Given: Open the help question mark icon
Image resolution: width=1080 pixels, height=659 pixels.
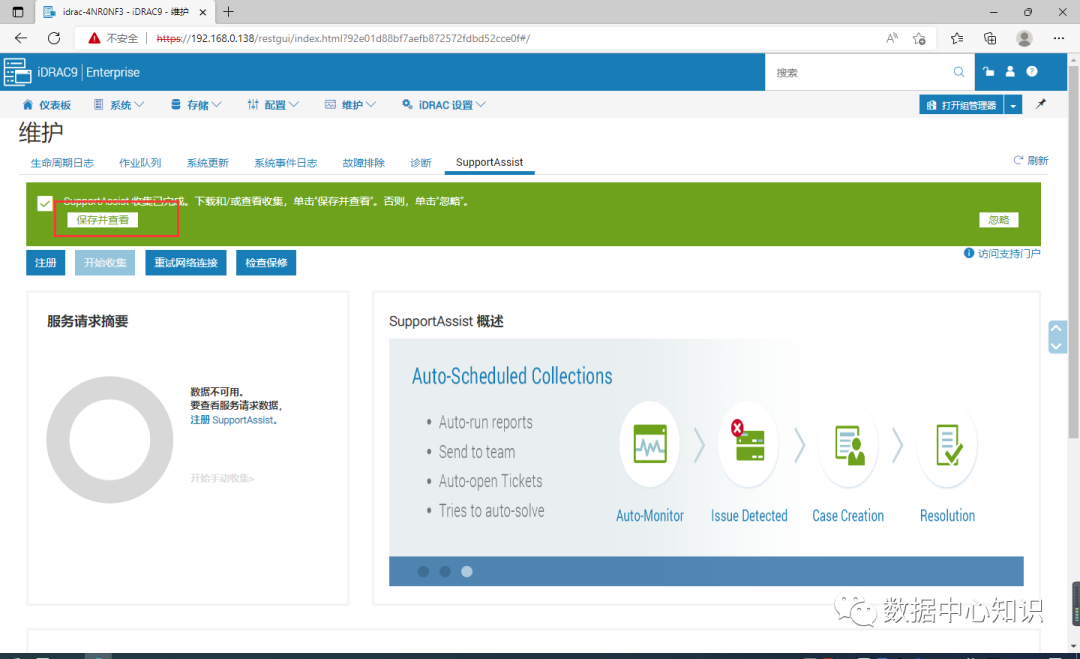Looking at the screenshot, I should [x=1032, y=72].
